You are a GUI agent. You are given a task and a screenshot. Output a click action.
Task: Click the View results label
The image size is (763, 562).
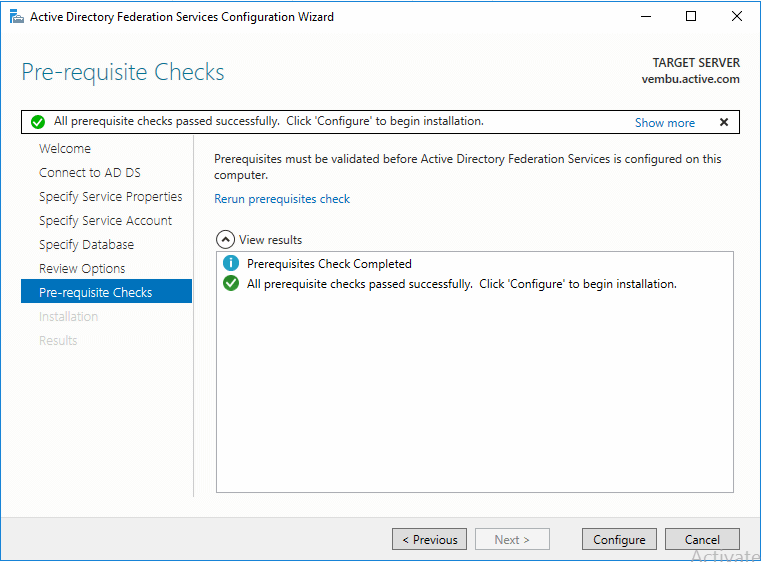click(270, 240)
